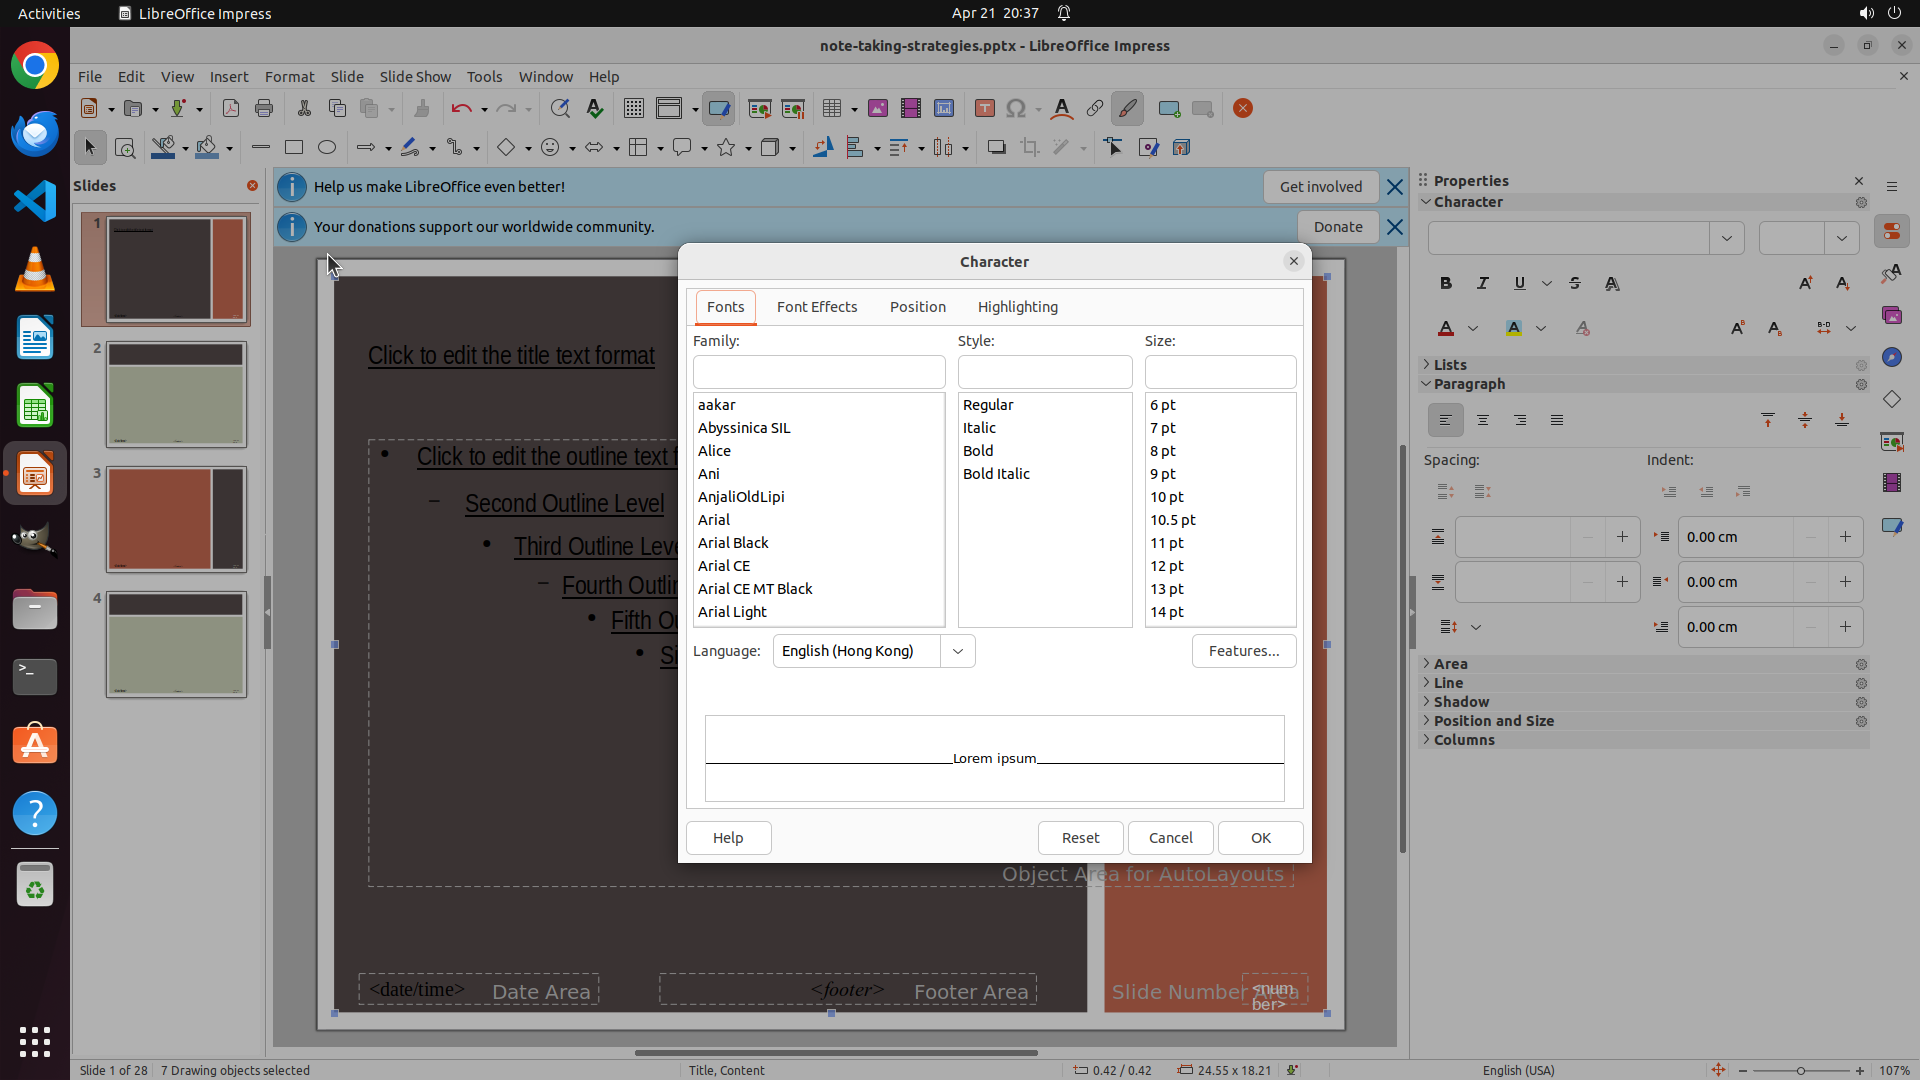Open the Slide Show menu
The image size is (1920, 1080).
(x=415, y=77)
